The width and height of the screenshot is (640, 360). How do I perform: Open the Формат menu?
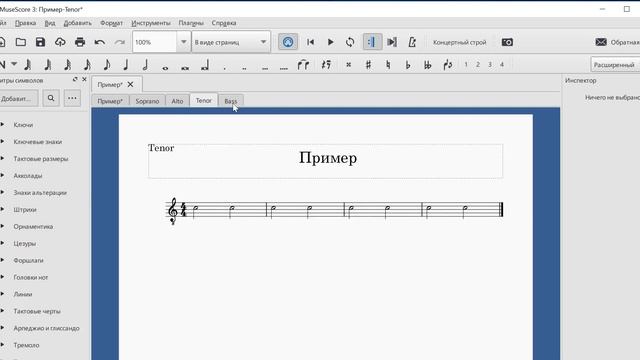(111, 23)
